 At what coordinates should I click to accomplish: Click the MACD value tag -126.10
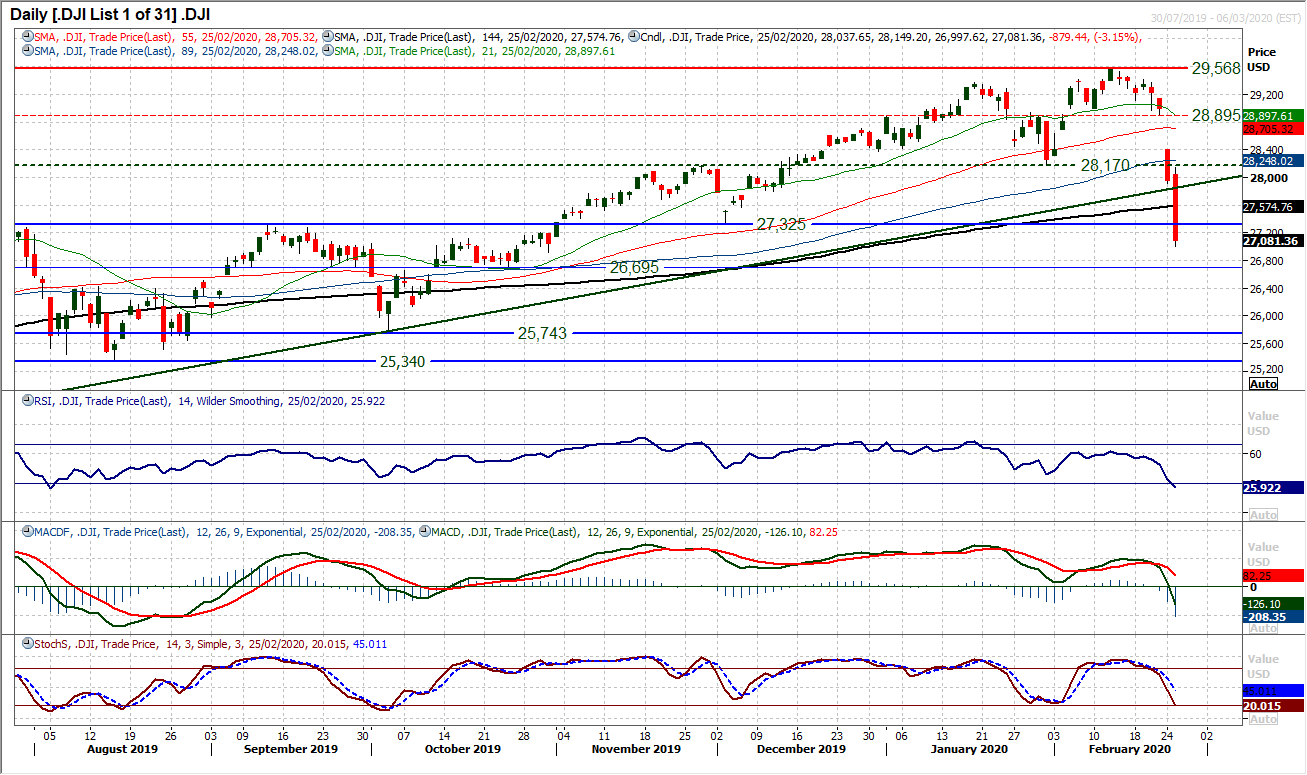coord(1273,603)
